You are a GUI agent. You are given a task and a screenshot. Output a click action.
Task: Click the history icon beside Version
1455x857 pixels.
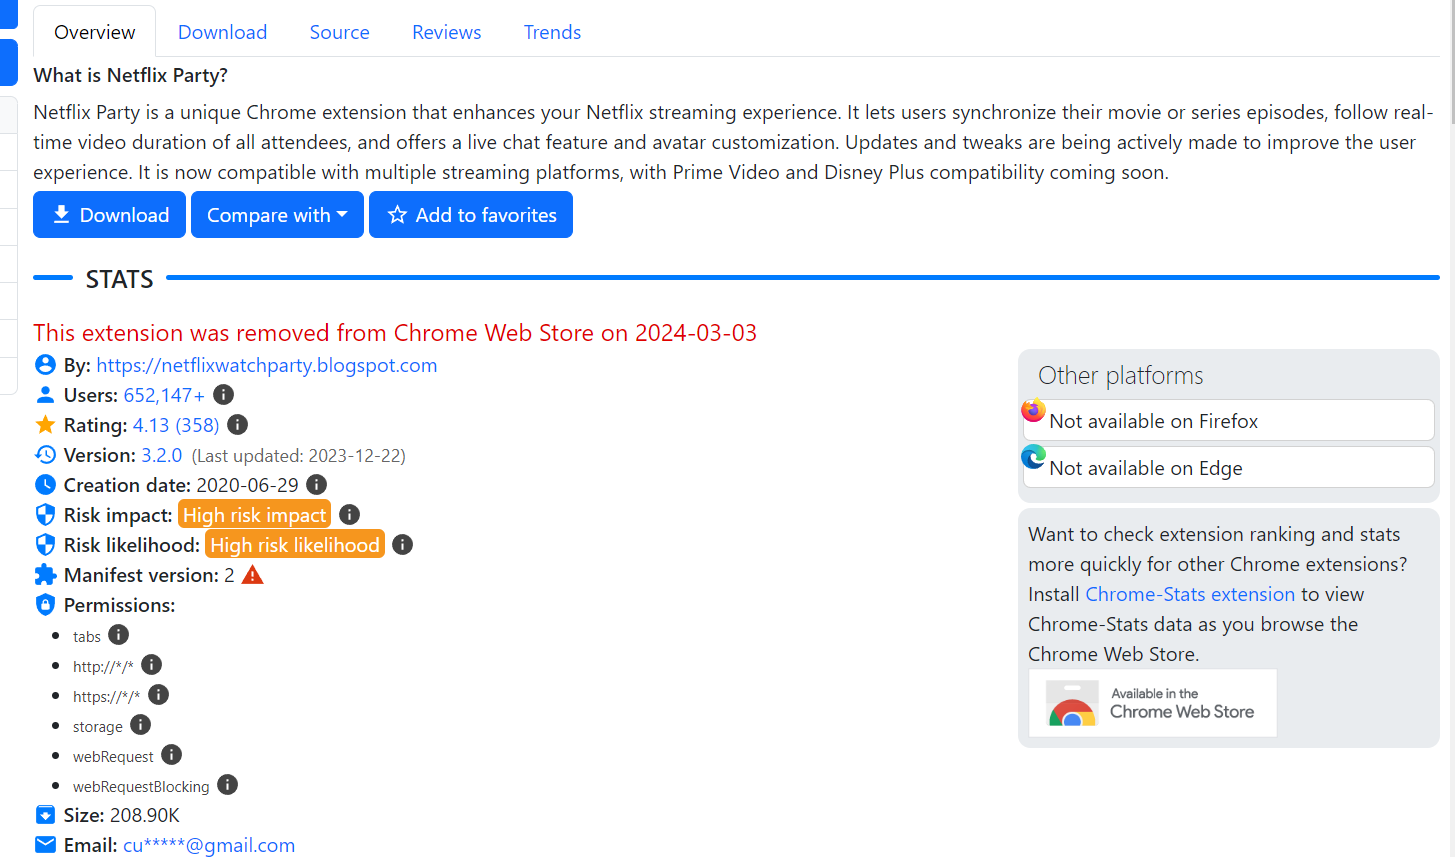tap(45, 455)
